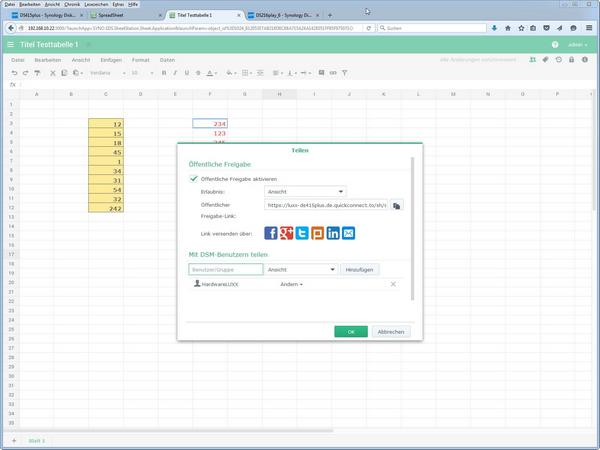Click the Hinzufügen button
The image size is (600, 450).
pyautogui.click(x=359, y=269)
